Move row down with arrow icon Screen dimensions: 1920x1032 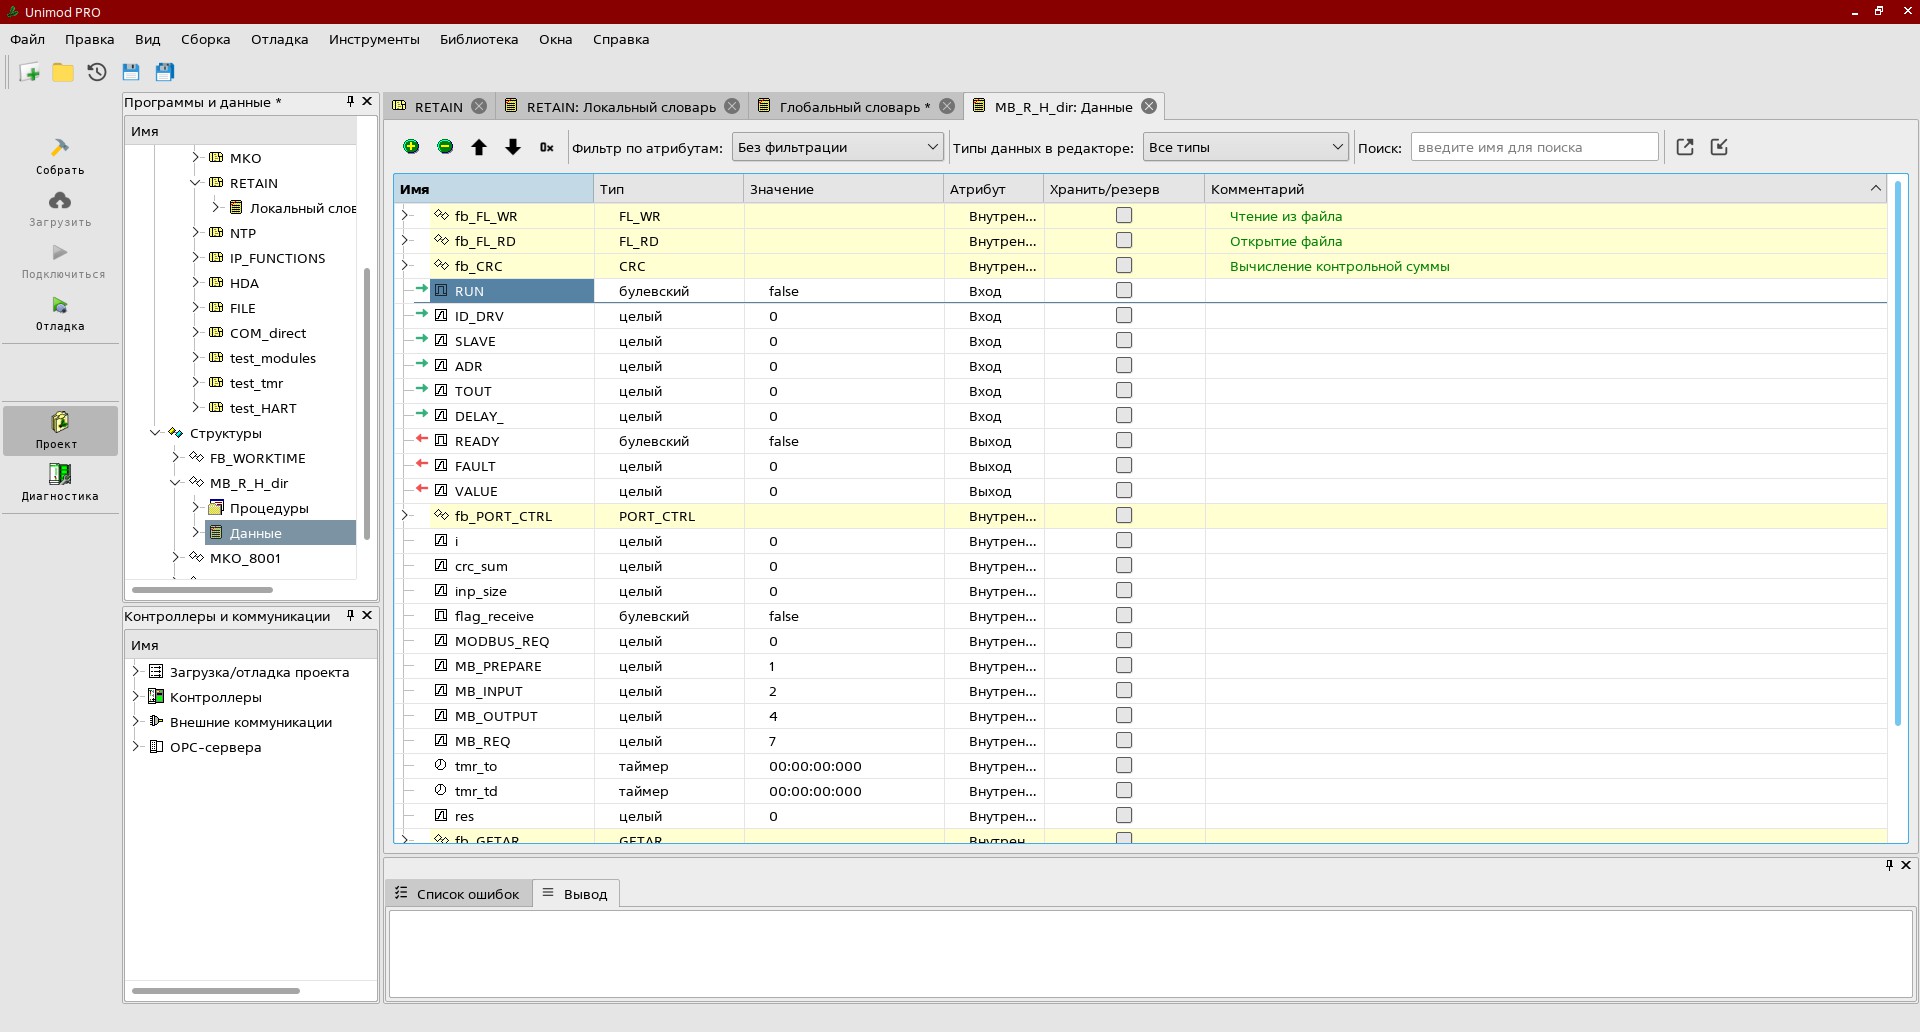[x=513, y=147]
